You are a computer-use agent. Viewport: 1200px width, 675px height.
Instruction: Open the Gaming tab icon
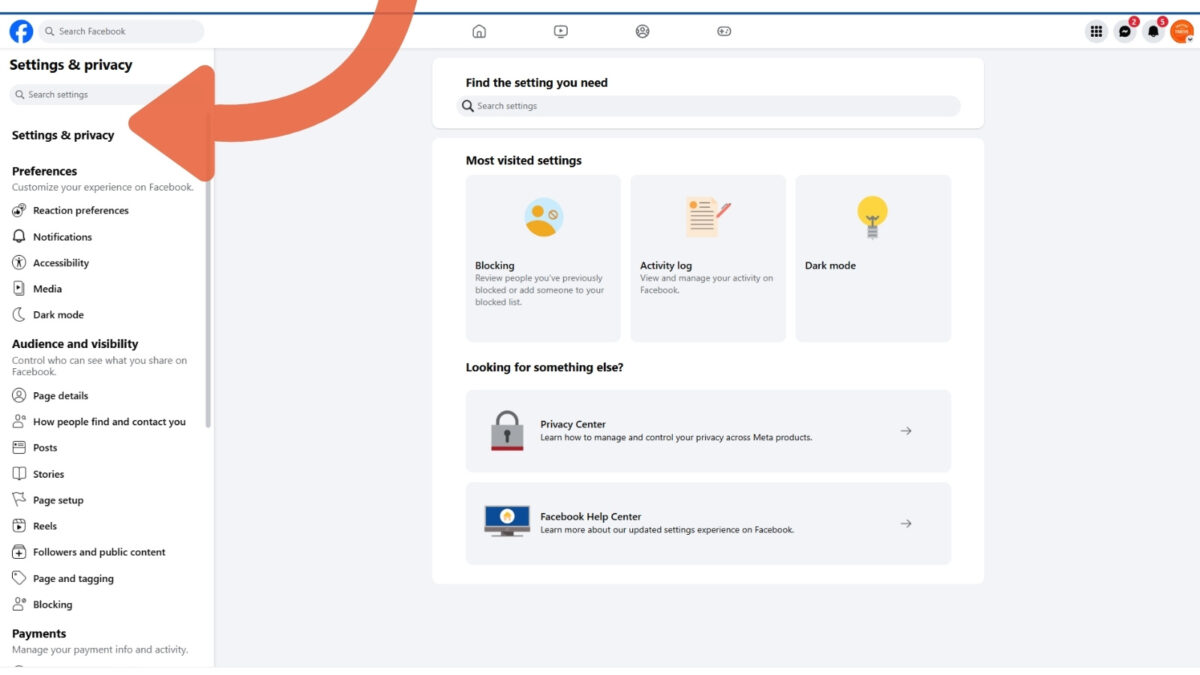(x=724, y=31)
